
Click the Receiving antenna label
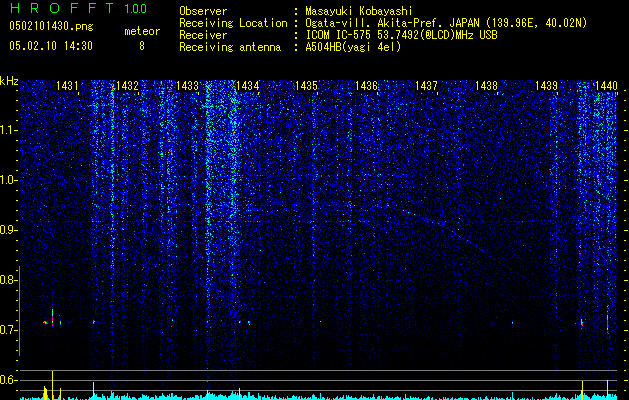coord(230,47)
